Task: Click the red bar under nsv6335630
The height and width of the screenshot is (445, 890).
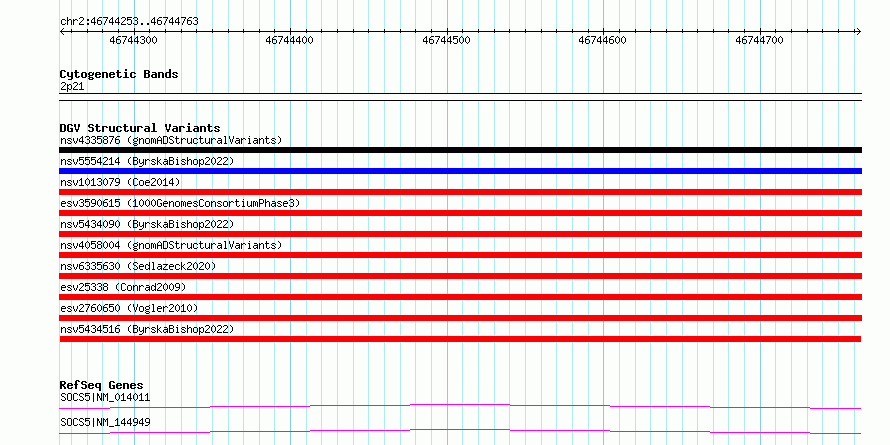Action: 460,276
